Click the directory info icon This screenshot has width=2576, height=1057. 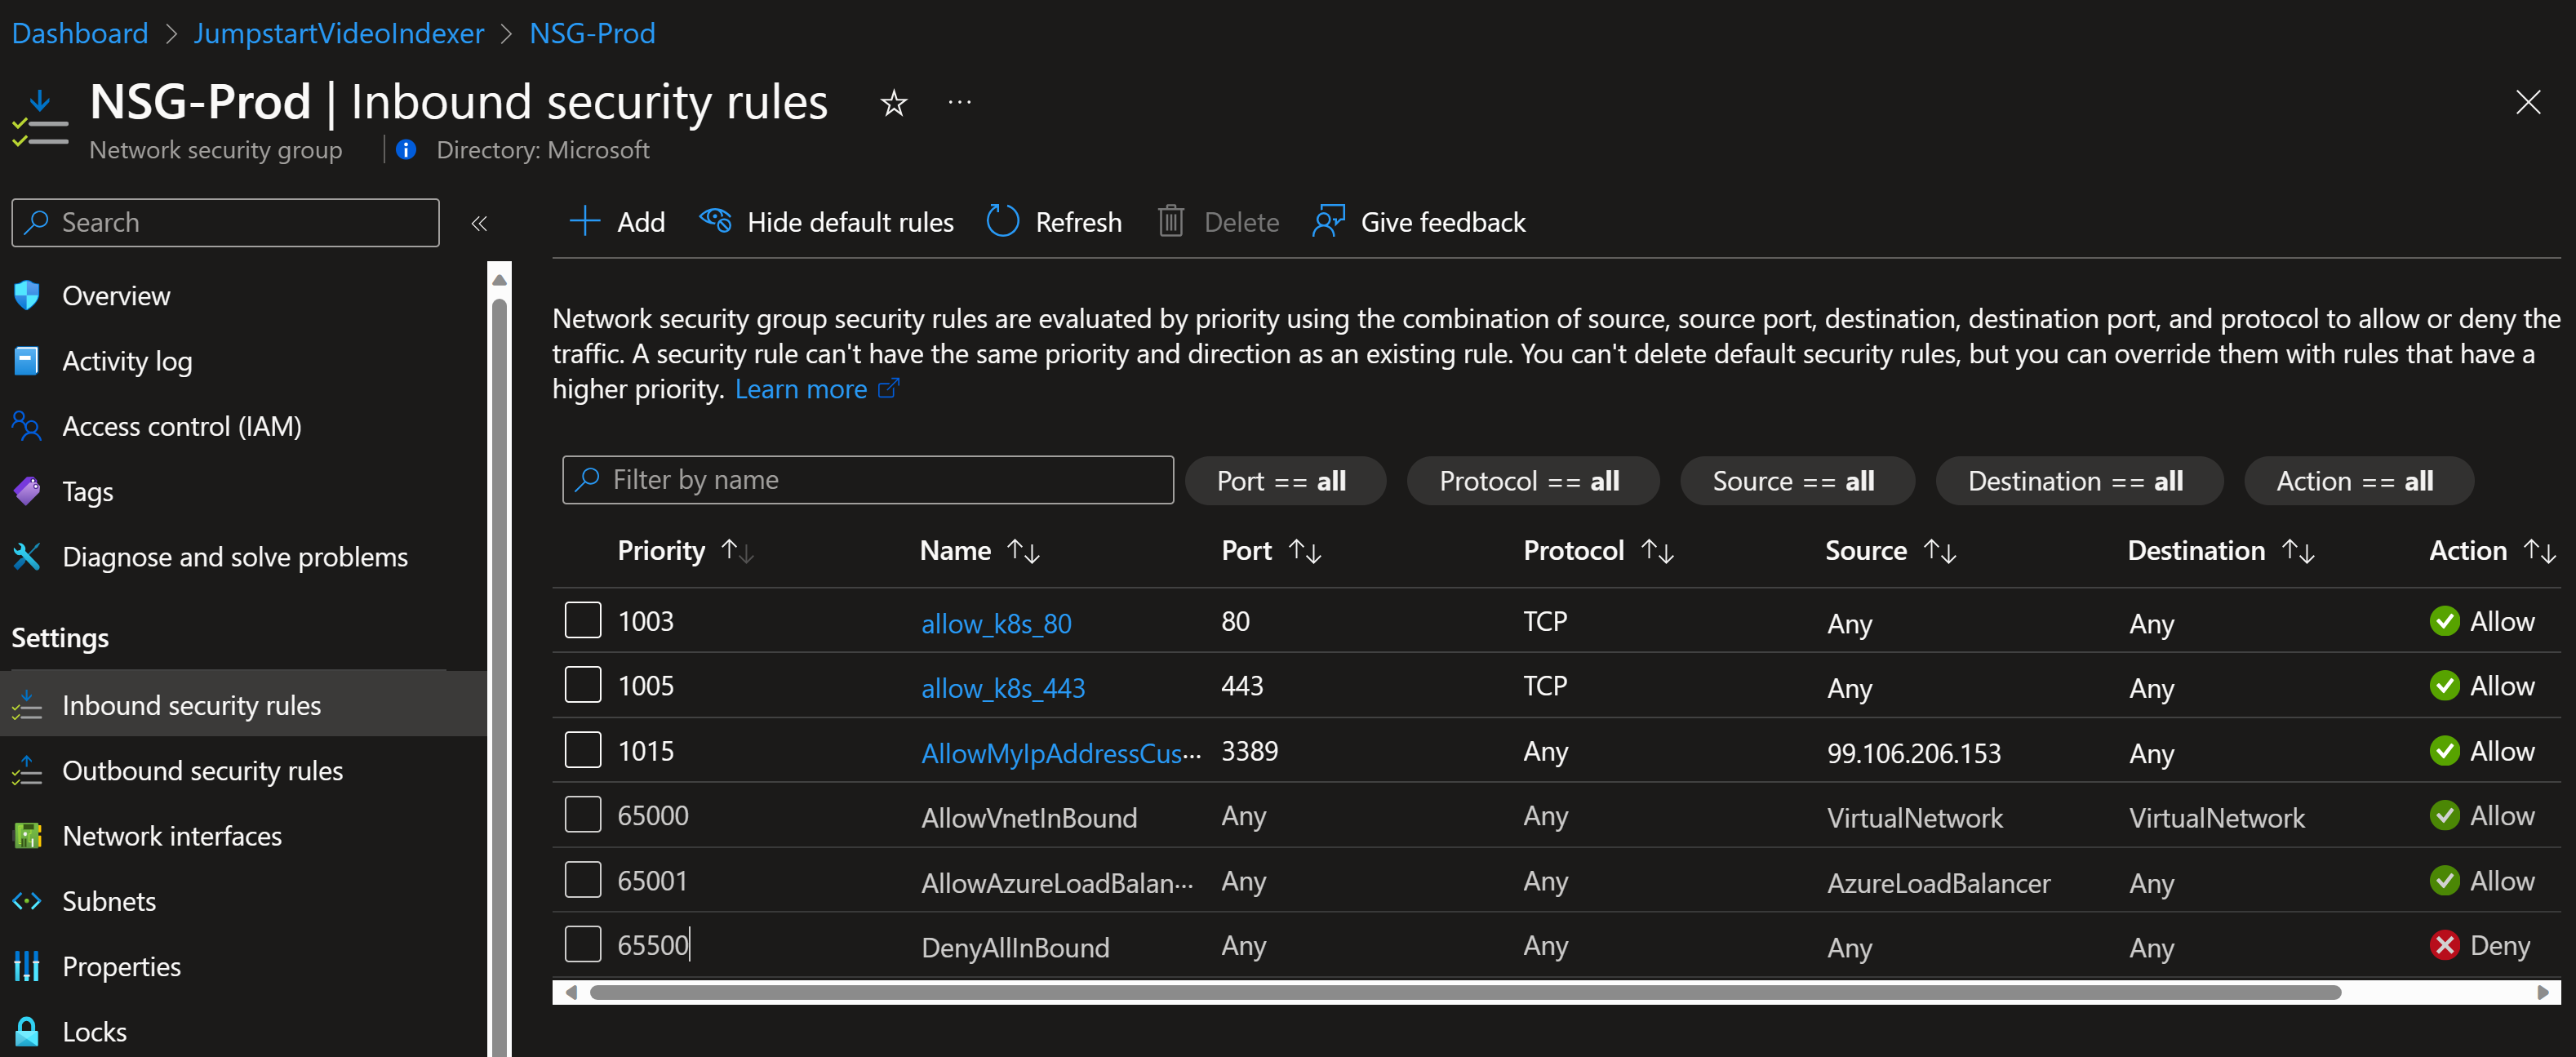(406, 150)
